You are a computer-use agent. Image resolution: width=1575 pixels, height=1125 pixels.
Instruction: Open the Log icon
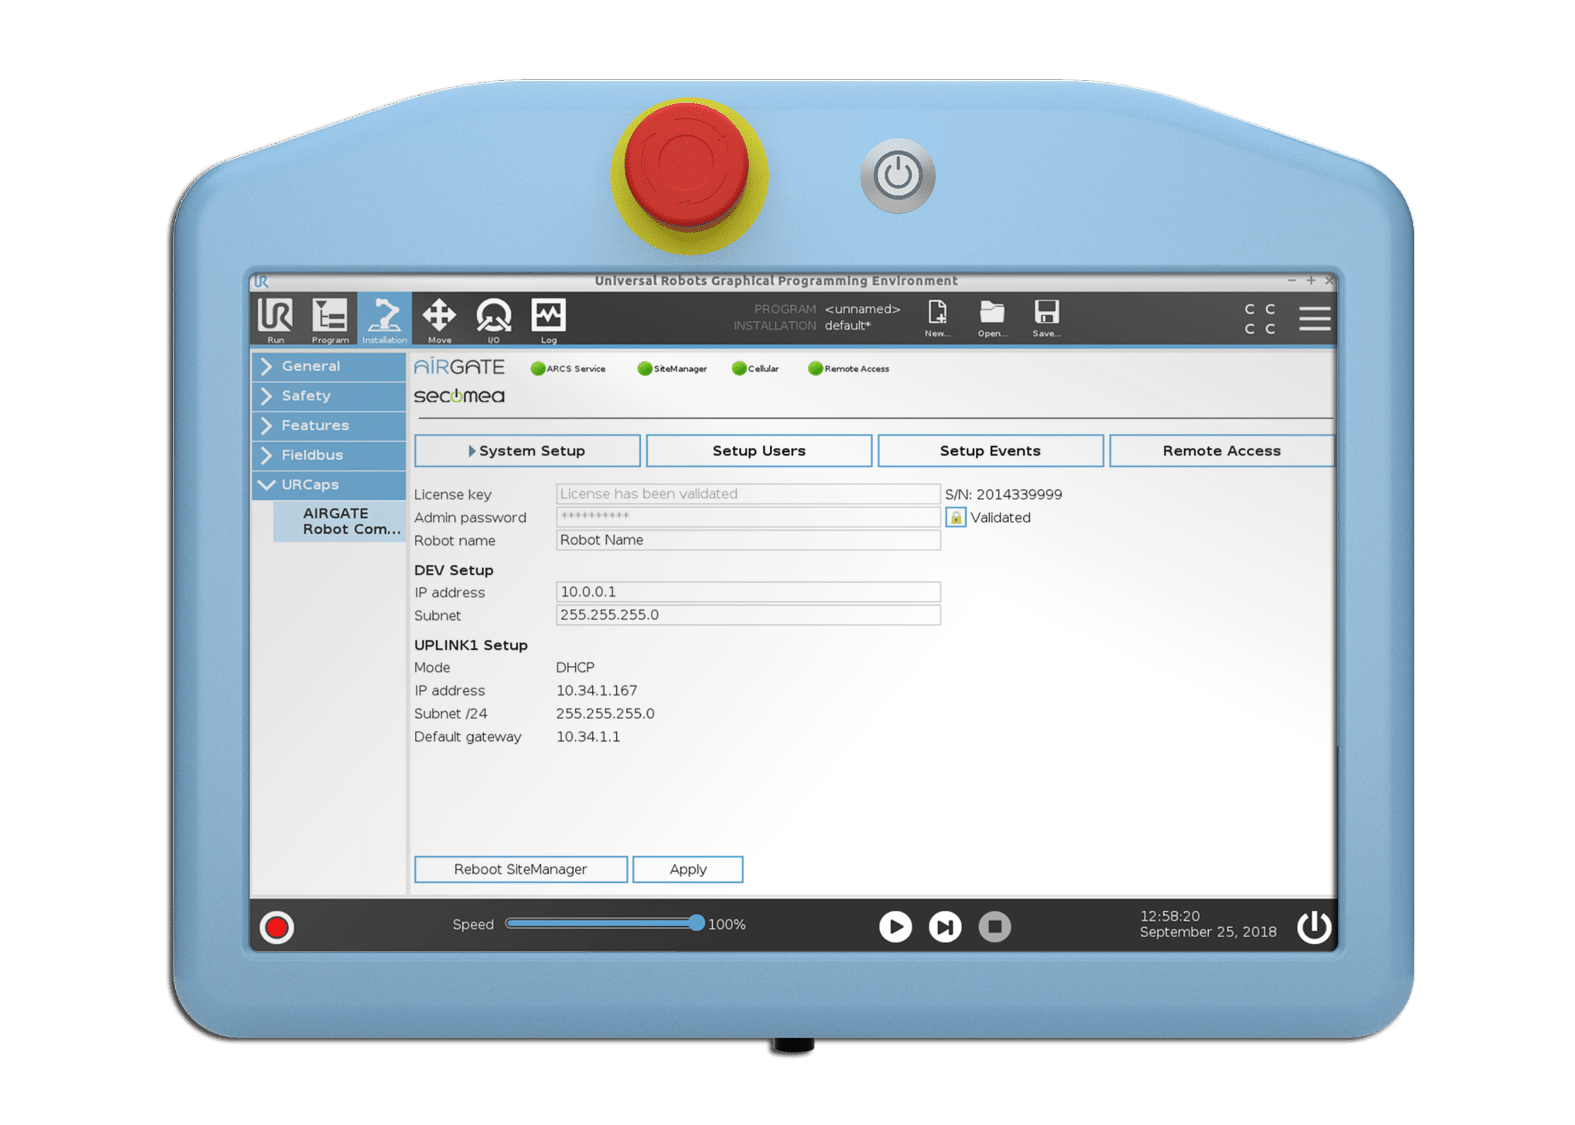[548, 319]
